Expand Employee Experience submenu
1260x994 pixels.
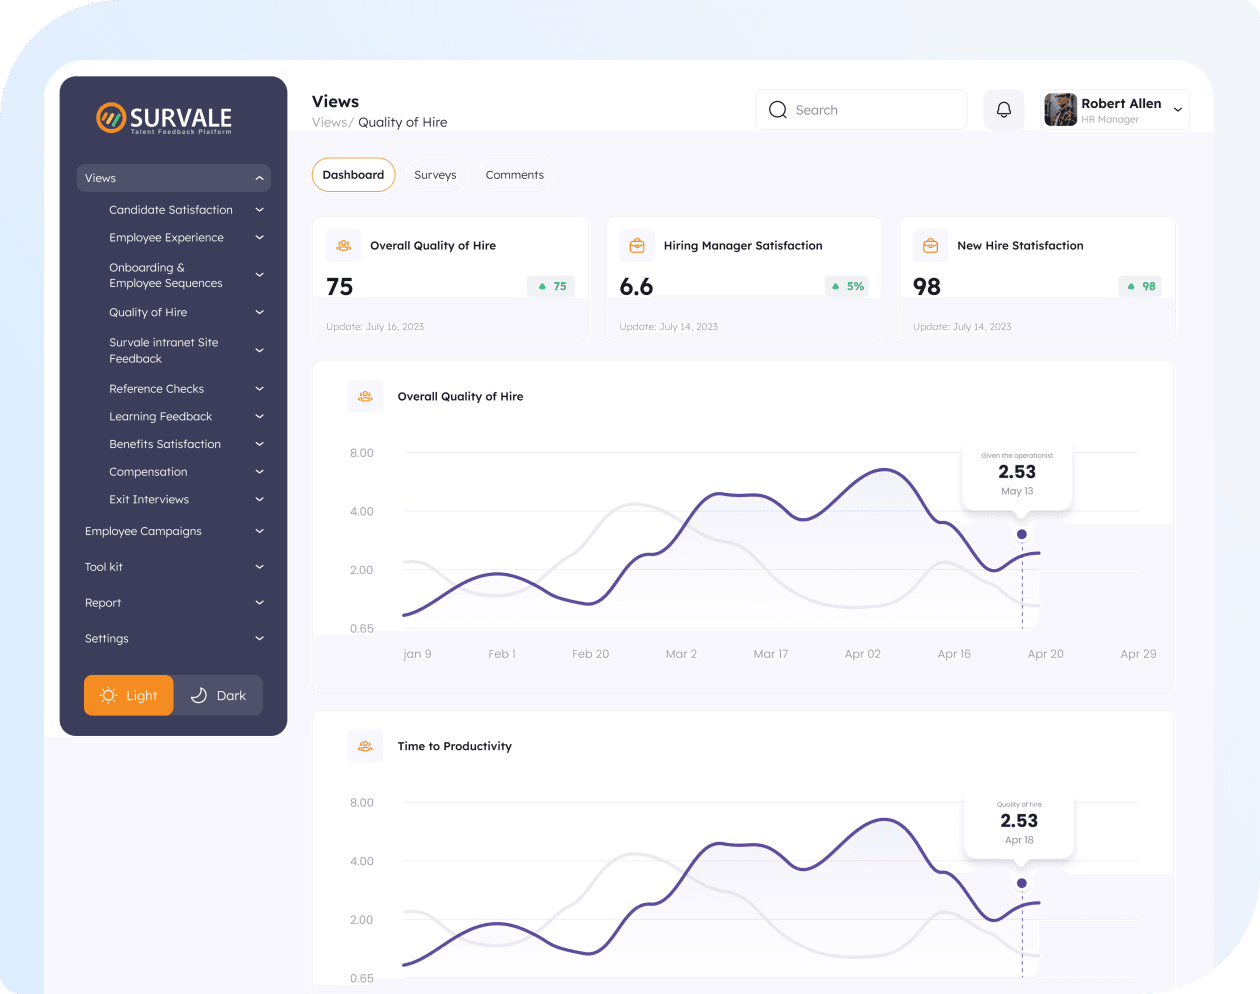click(x=260, y=238)
